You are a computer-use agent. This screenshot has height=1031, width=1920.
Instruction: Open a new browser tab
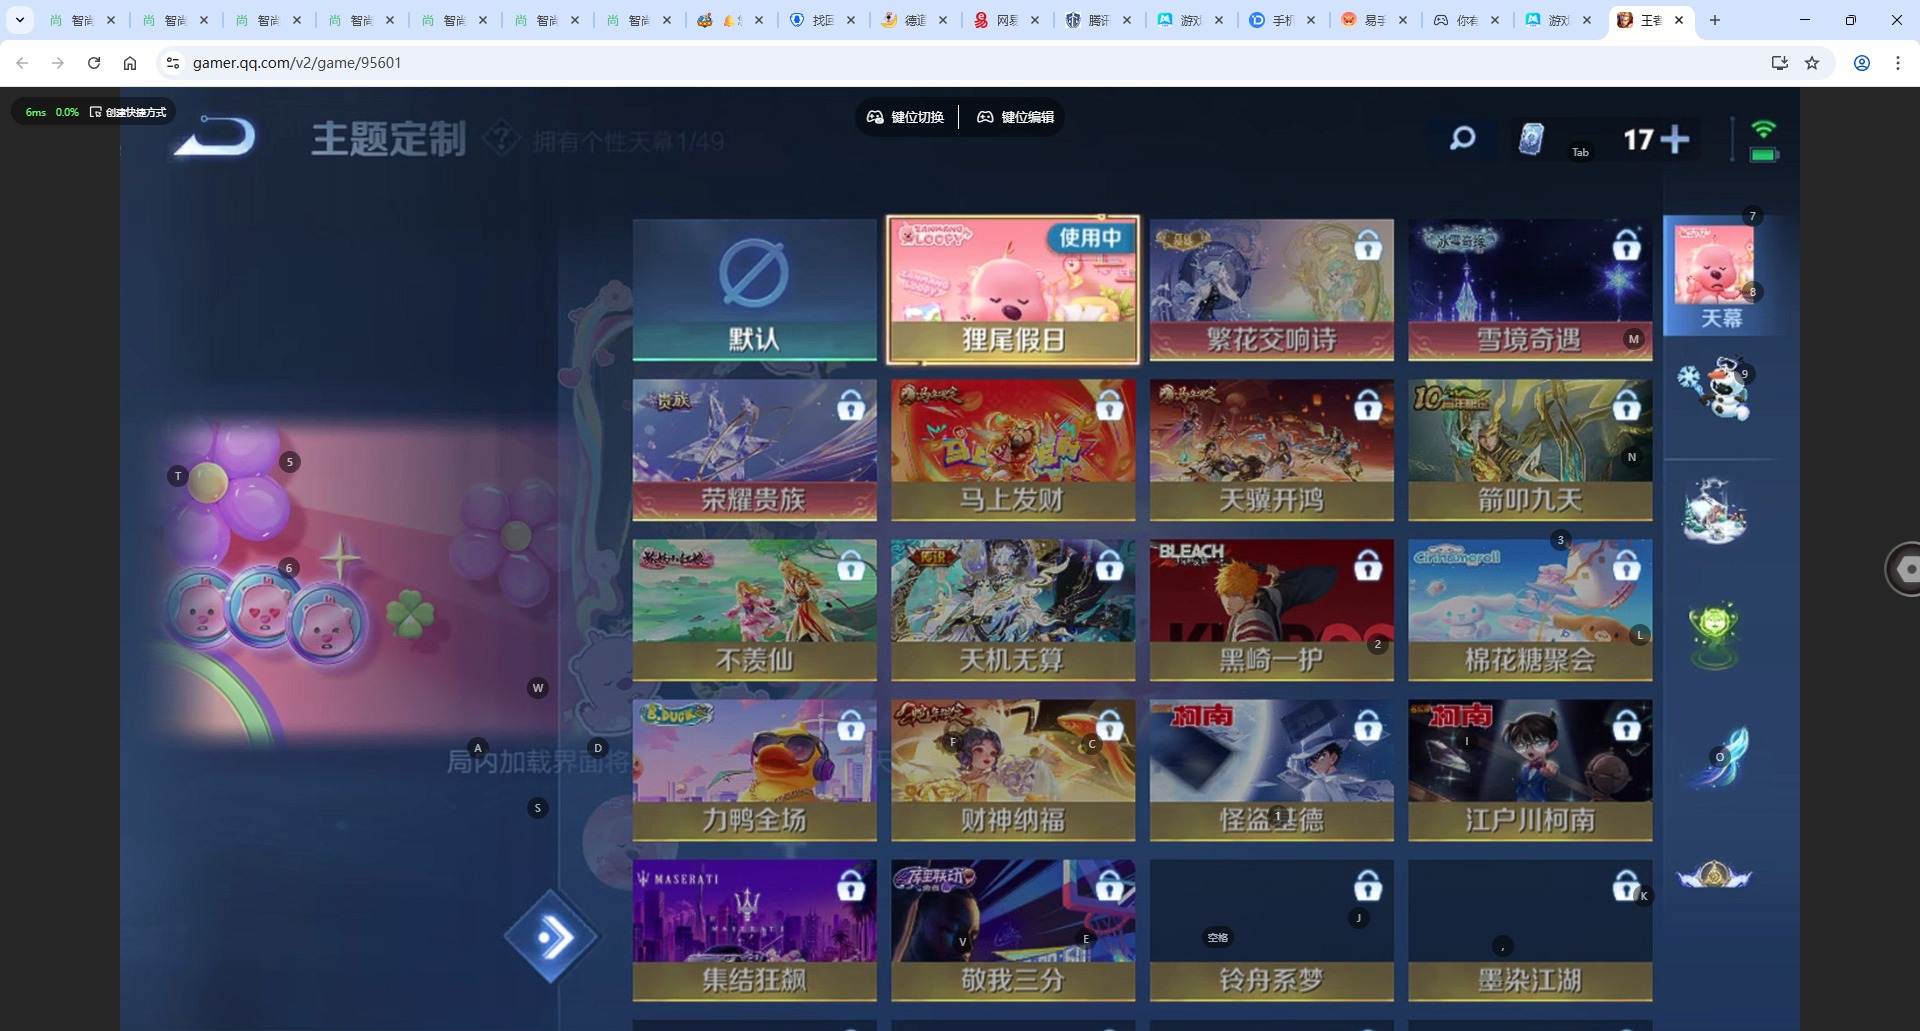1715,20
